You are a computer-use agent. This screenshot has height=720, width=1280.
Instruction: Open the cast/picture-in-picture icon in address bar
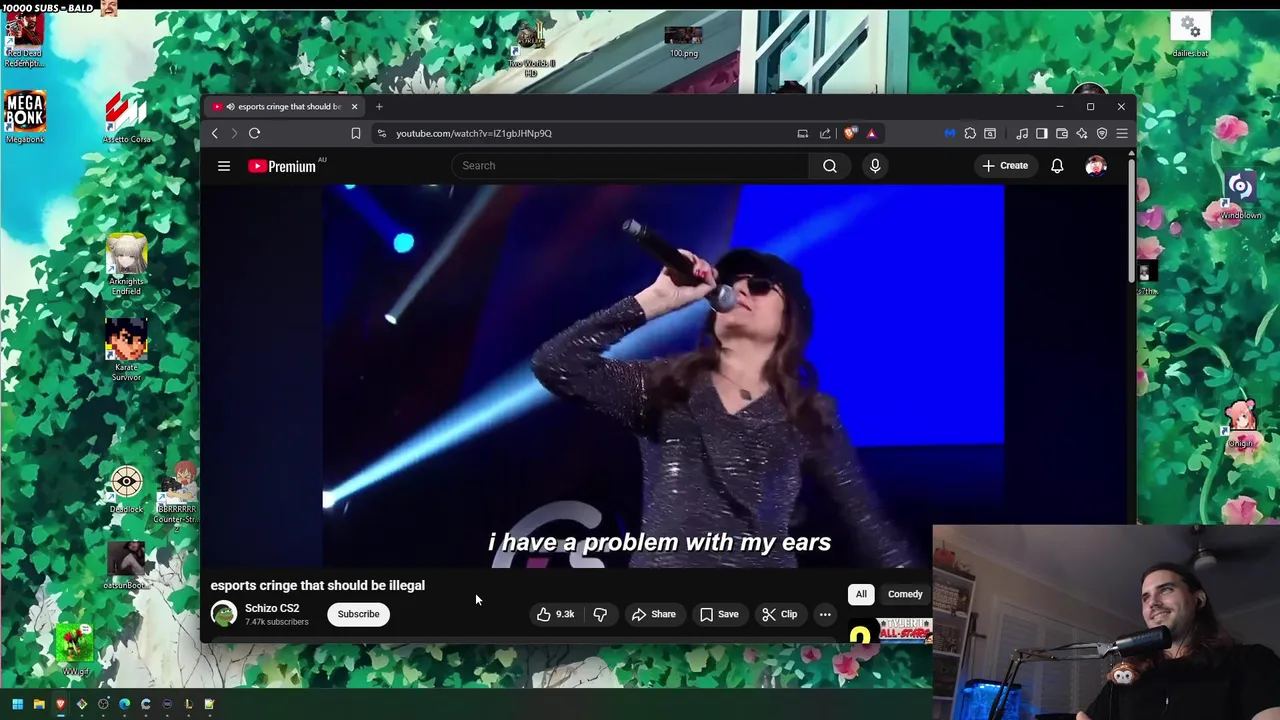click(x=802, y=133)
